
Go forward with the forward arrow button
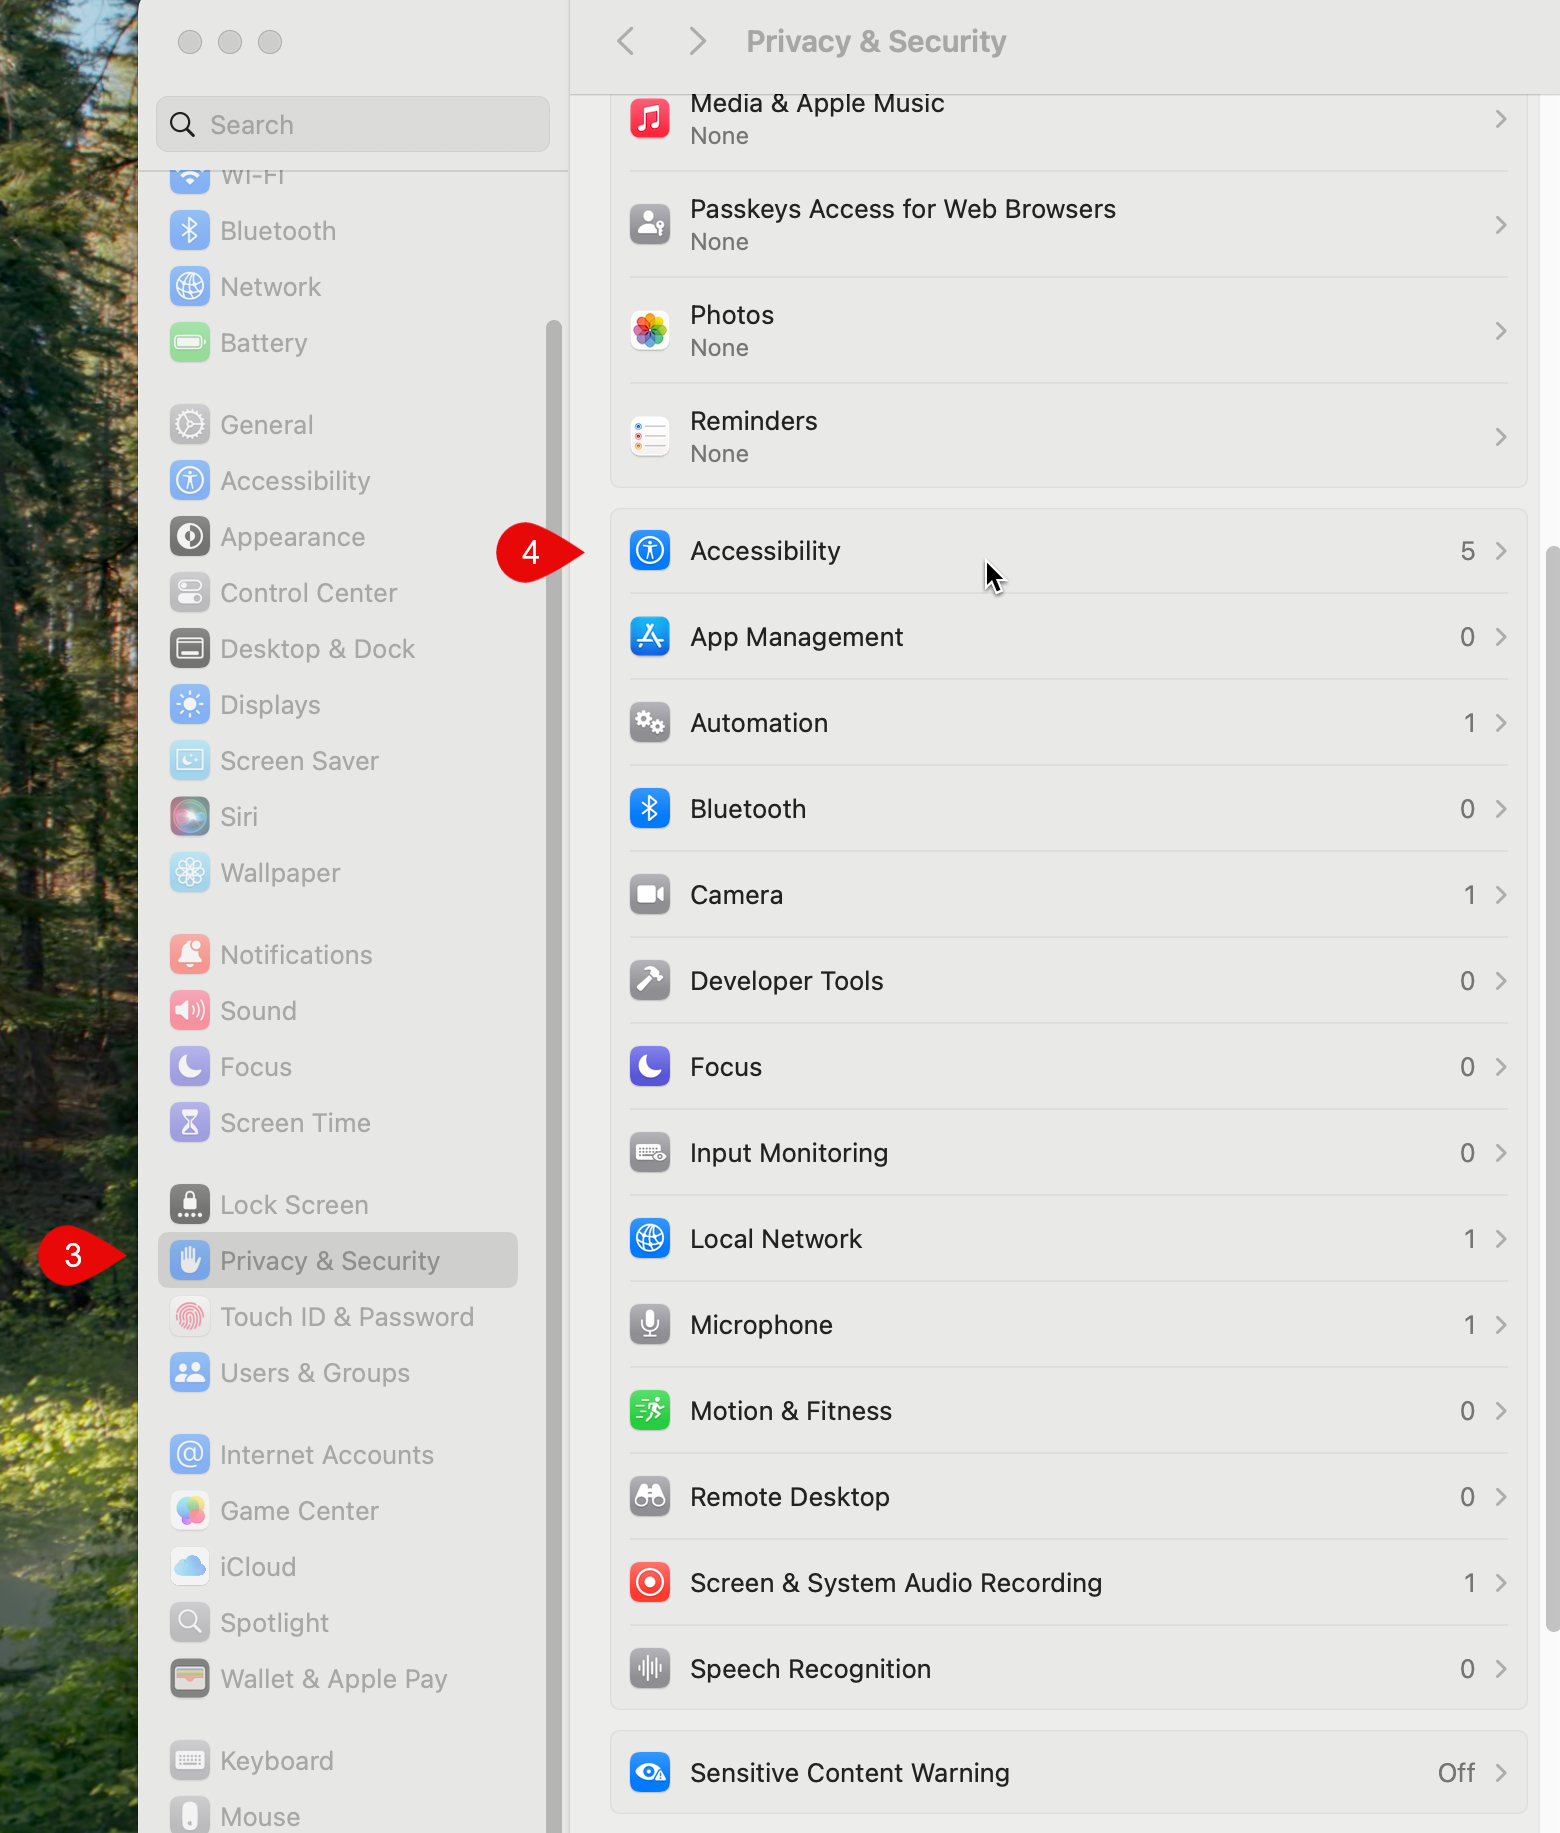click(x=698, y=41)
